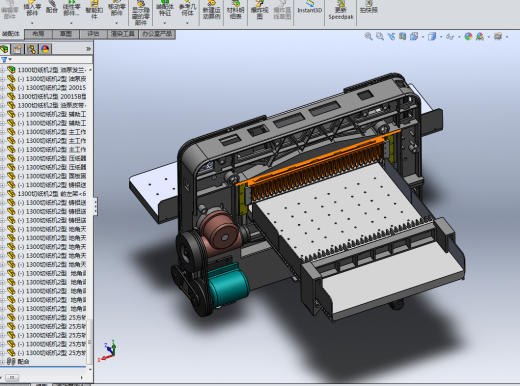Open the 装配体特征 assembly features tool
This screenshot has width=520, height=386.
pyautogui.click(x=165, y=9)
